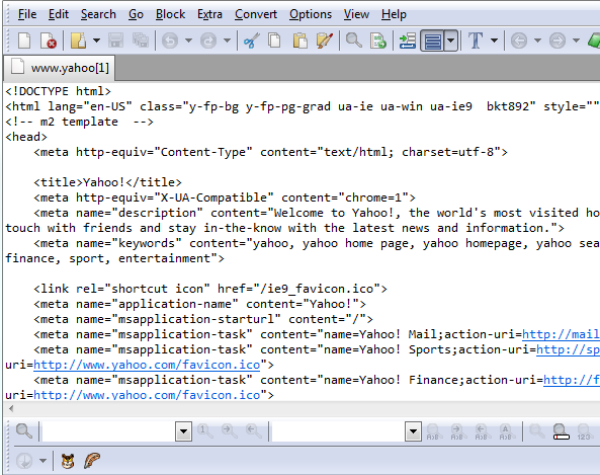Open the File menu
The image size is (600, 475).
27,14
